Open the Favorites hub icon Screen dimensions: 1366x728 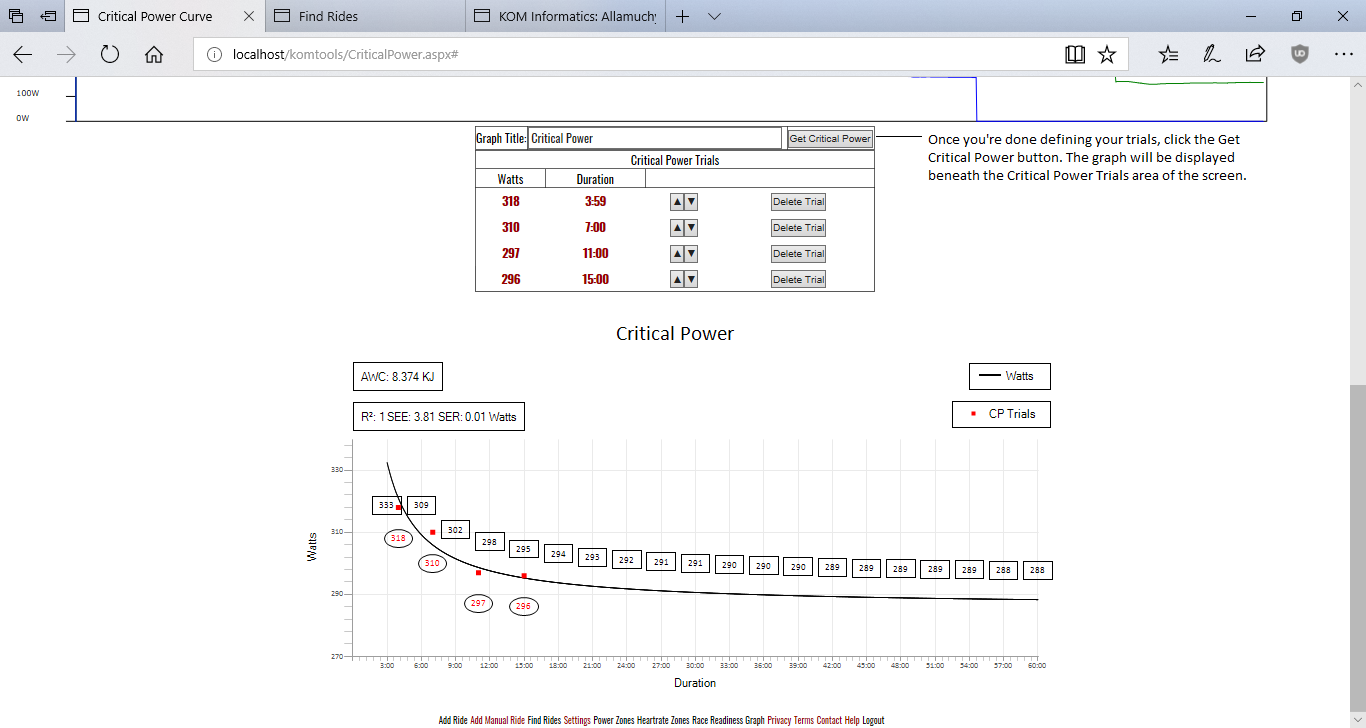click(x=1168, y=55)
